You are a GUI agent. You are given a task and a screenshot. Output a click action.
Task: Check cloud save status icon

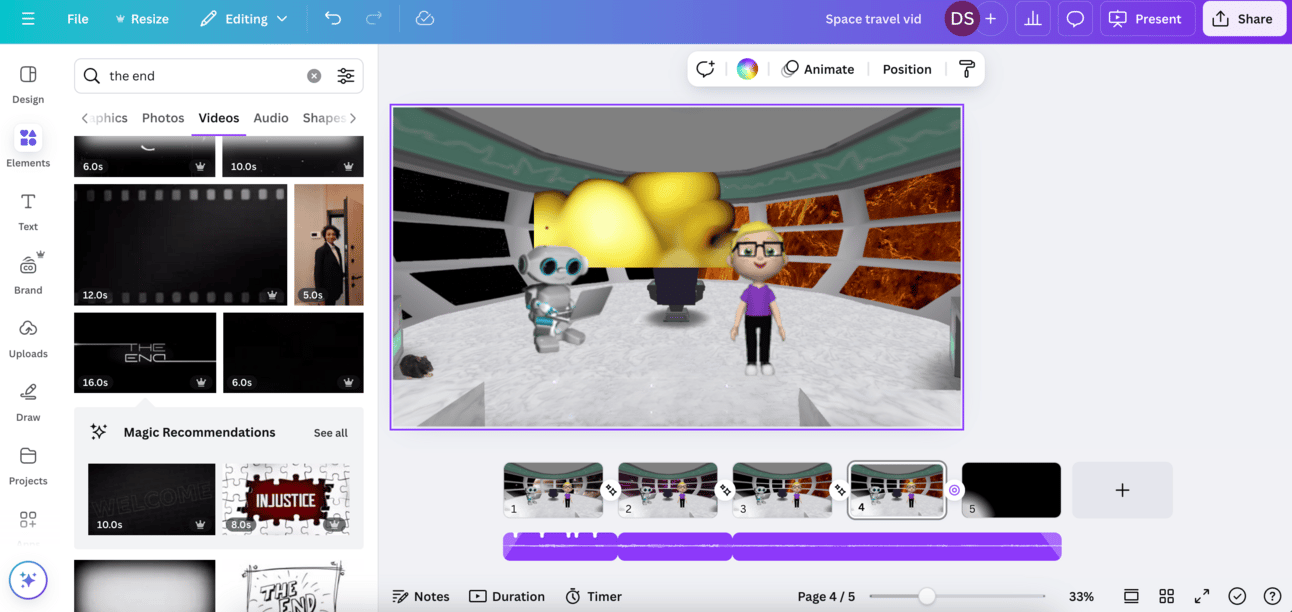pos(425,19)
